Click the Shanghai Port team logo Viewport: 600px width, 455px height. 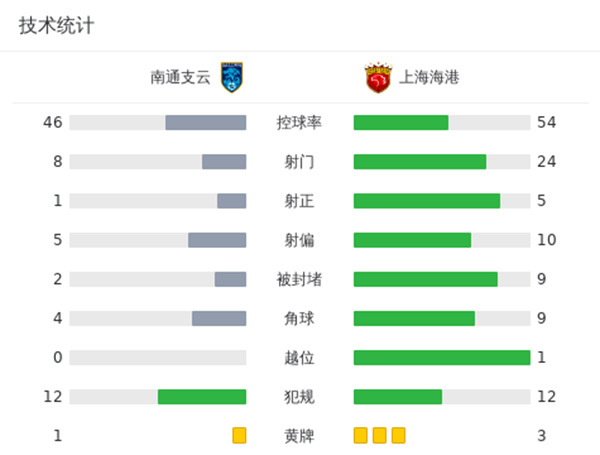[377, 78]
